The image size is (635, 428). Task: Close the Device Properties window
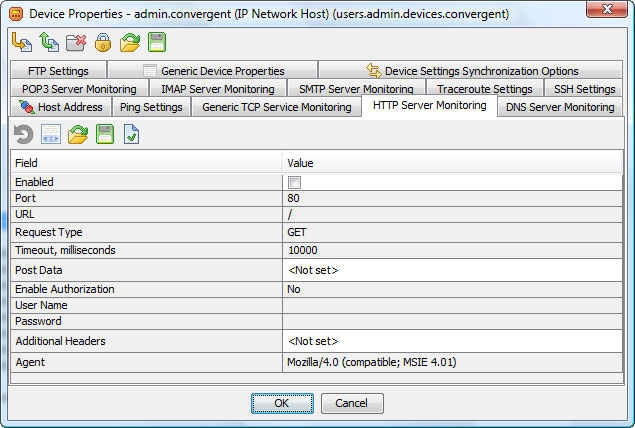point(606,9)
